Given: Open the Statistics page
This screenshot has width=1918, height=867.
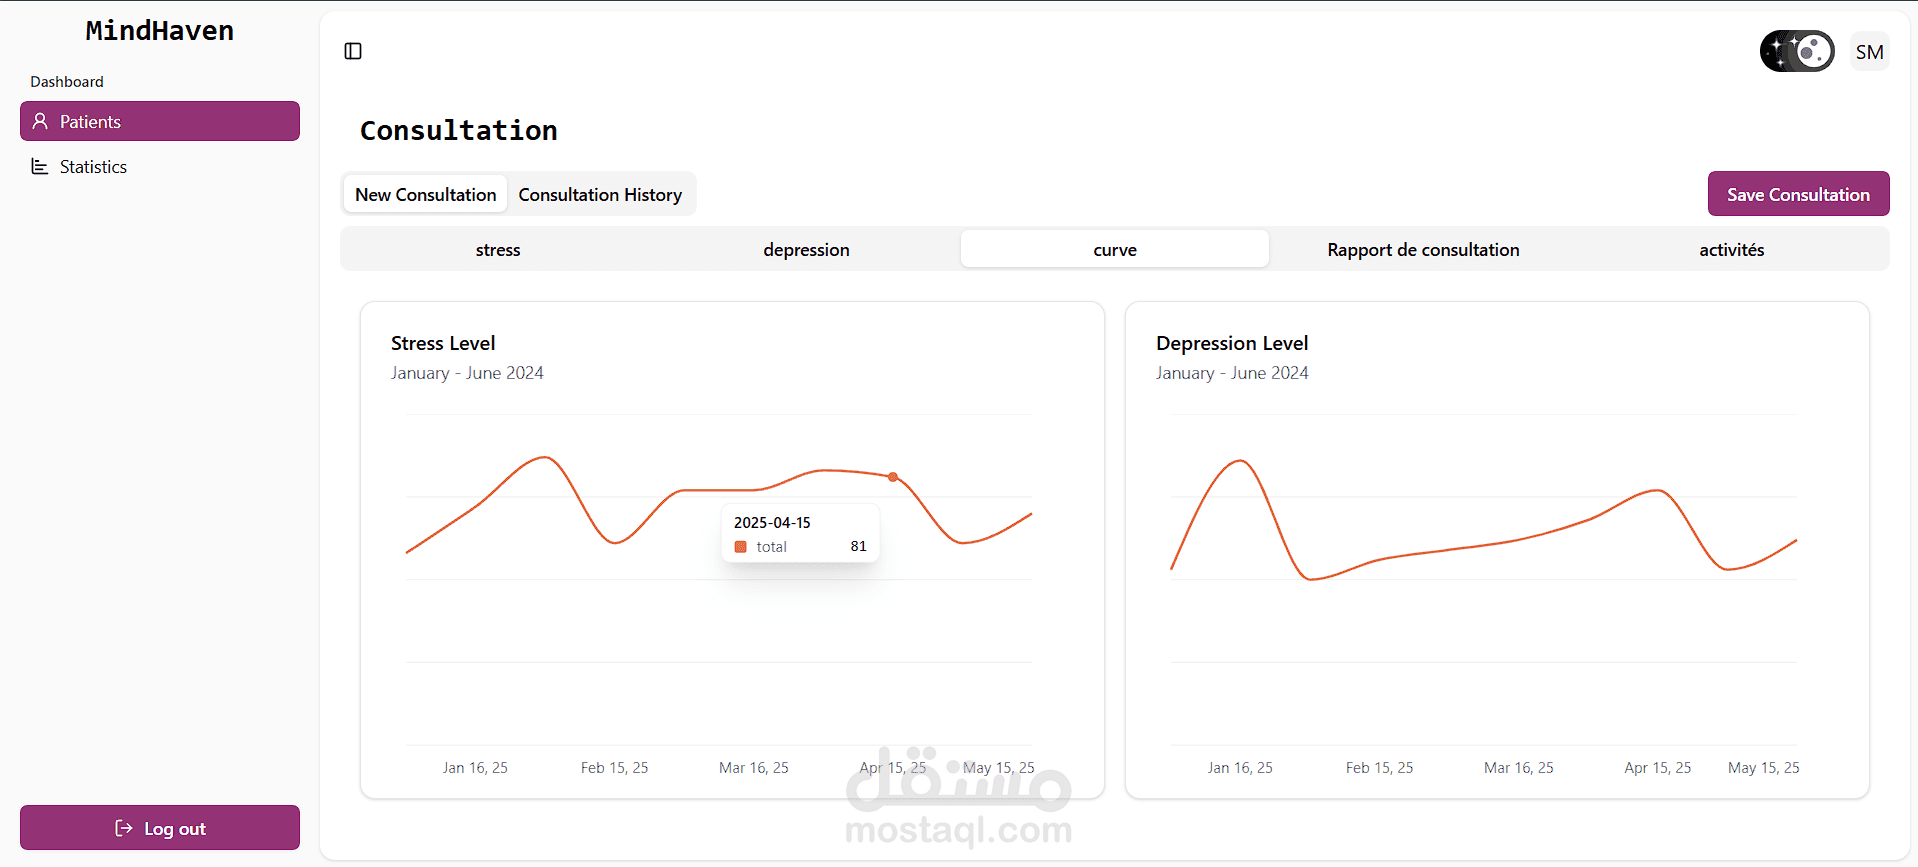Looking at the screenshot, I should [93, 167].
